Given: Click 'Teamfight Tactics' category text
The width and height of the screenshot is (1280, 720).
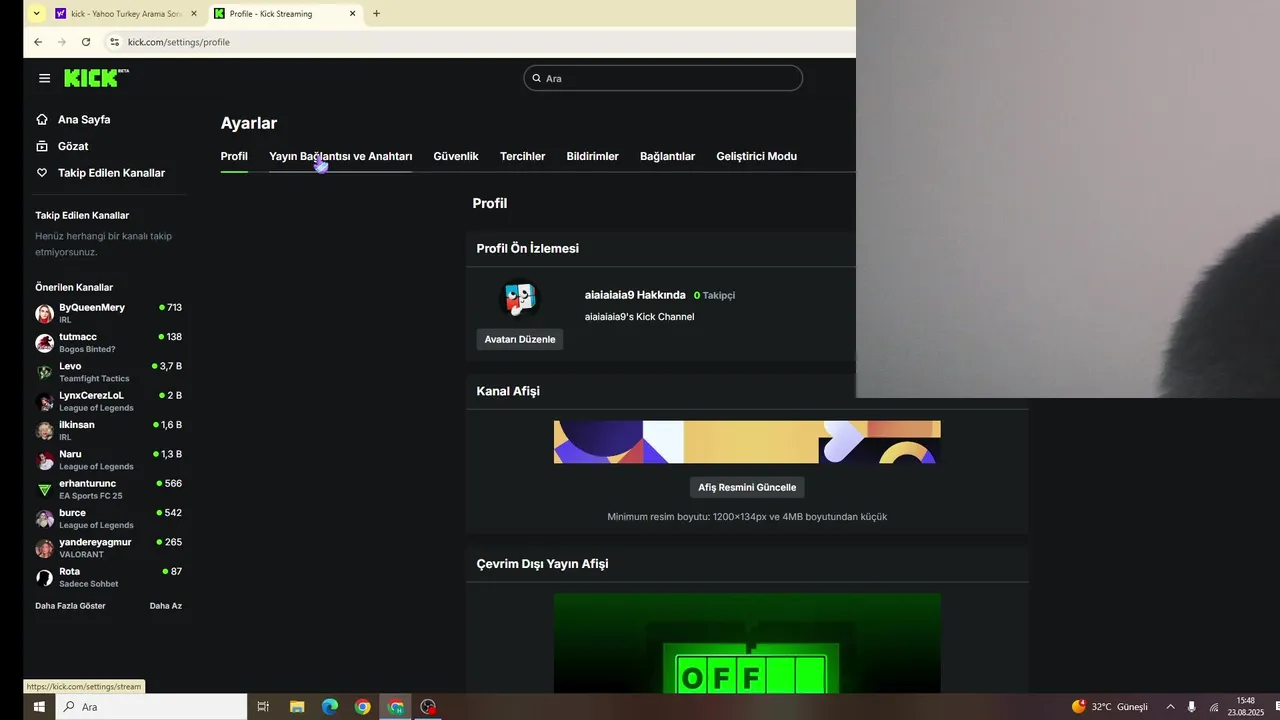Looking at the screenshot, I should point(94,379).
